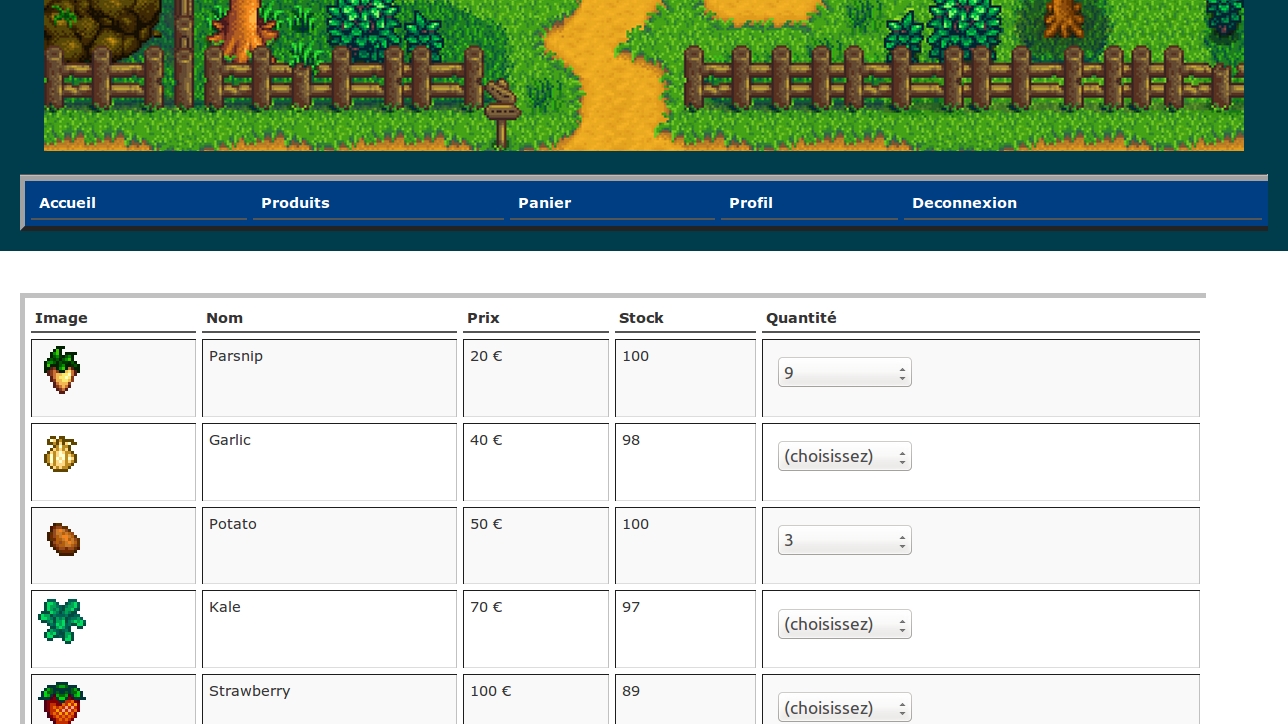Click the Kale product image
The height and width of the screenshot is (724, 1288).
click(x=62, y=621)
